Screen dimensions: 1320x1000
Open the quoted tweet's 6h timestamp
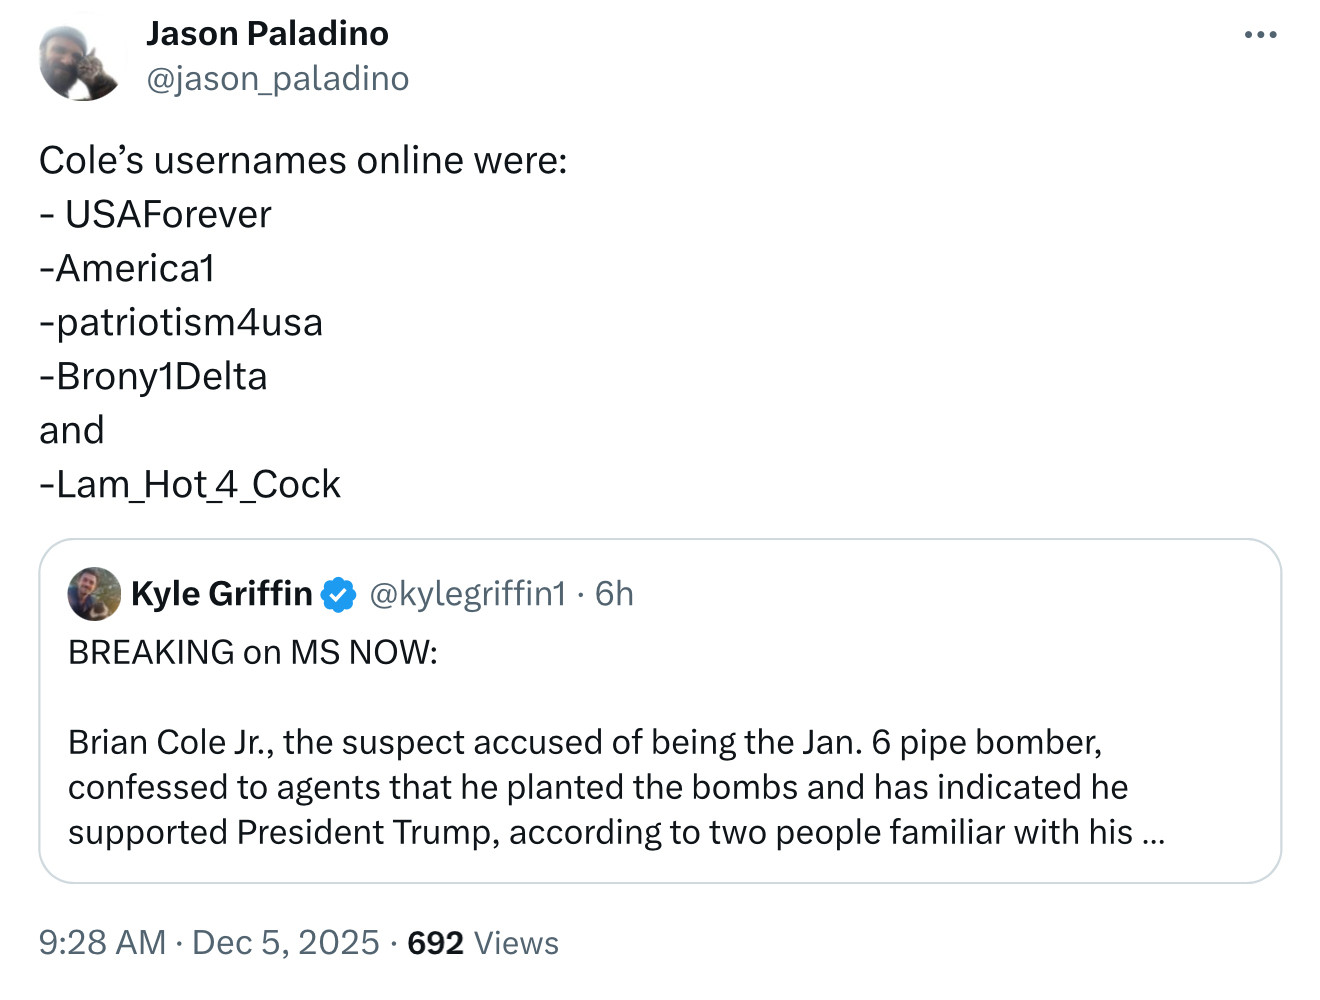pos(614,594)
